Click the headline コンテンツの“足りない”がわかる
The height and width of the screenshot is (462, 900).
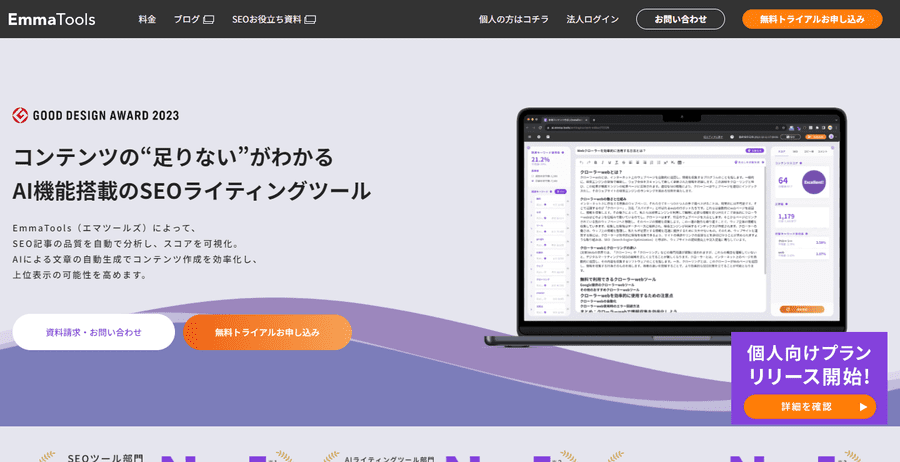click(x=172, y=157)
